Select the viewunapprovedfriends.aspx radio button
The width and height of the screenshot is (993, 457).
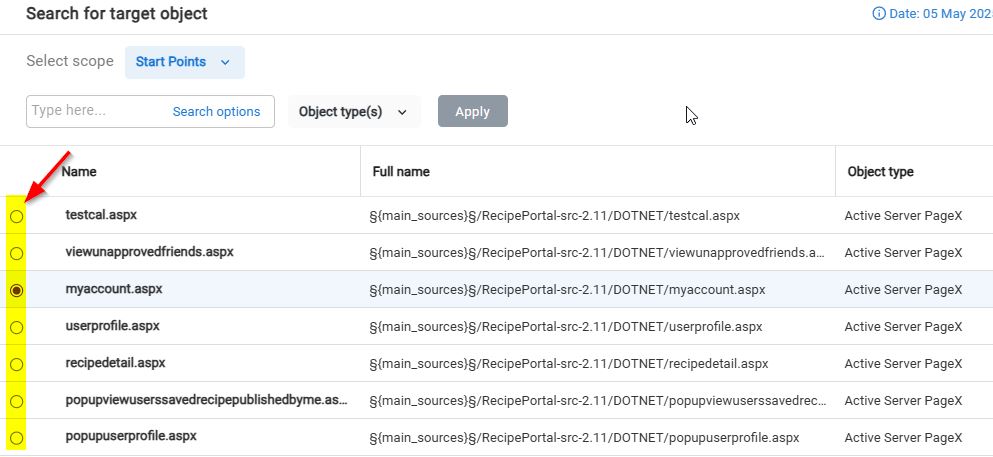[x=17, y=253]
